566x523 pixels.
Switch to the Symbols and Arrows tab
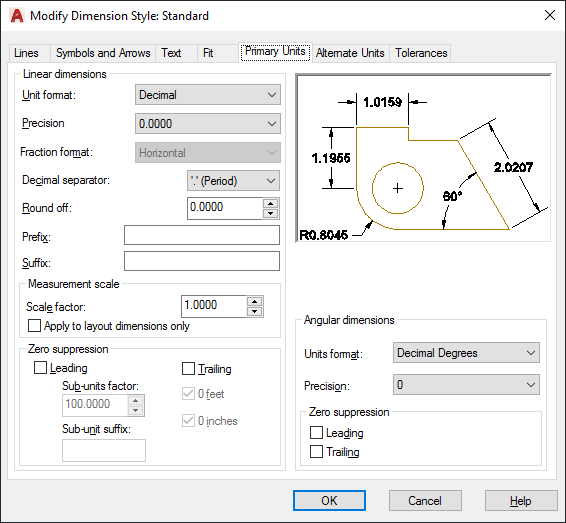103,53
